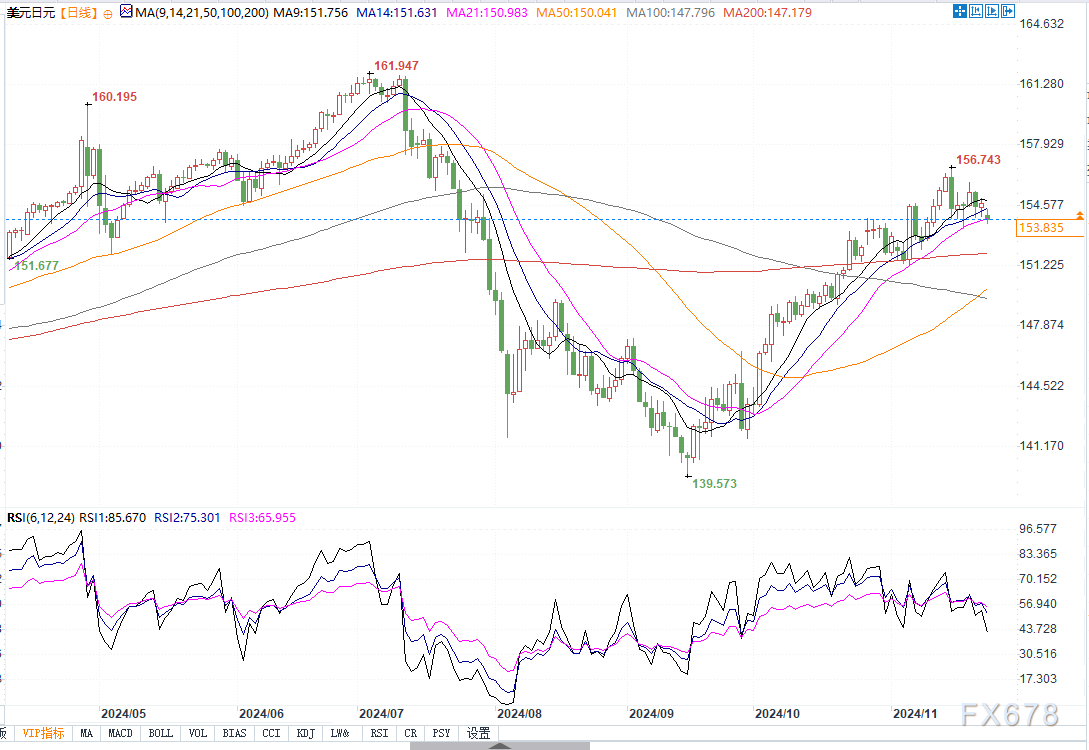Switch to the VIP指标 tab
1089x750 pixels.
43,733
